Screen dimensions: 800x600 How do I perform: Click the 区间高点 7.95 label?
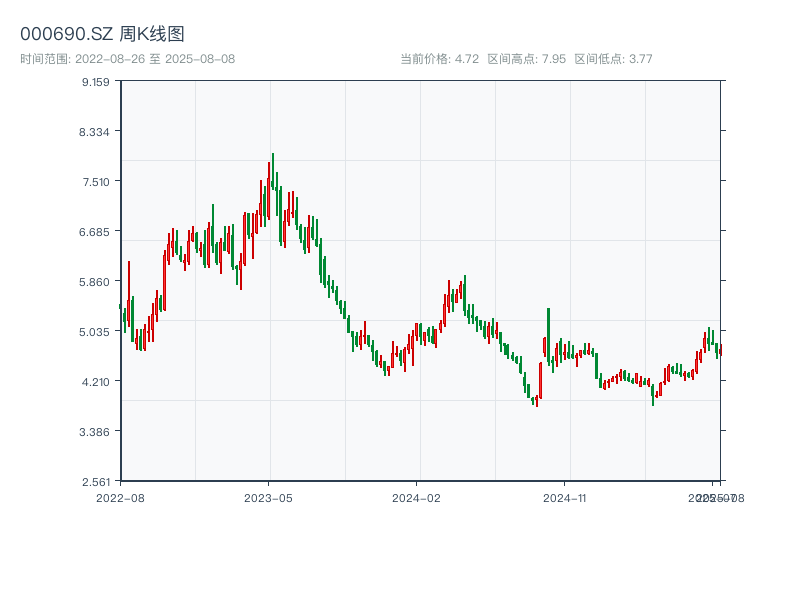click(527, 59)
